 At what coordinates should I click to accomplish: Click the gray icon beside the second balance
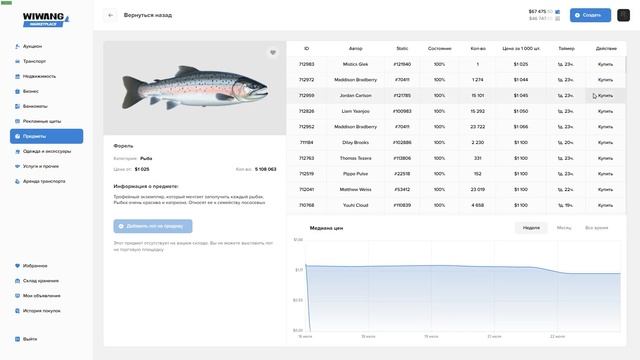(558, 18)
